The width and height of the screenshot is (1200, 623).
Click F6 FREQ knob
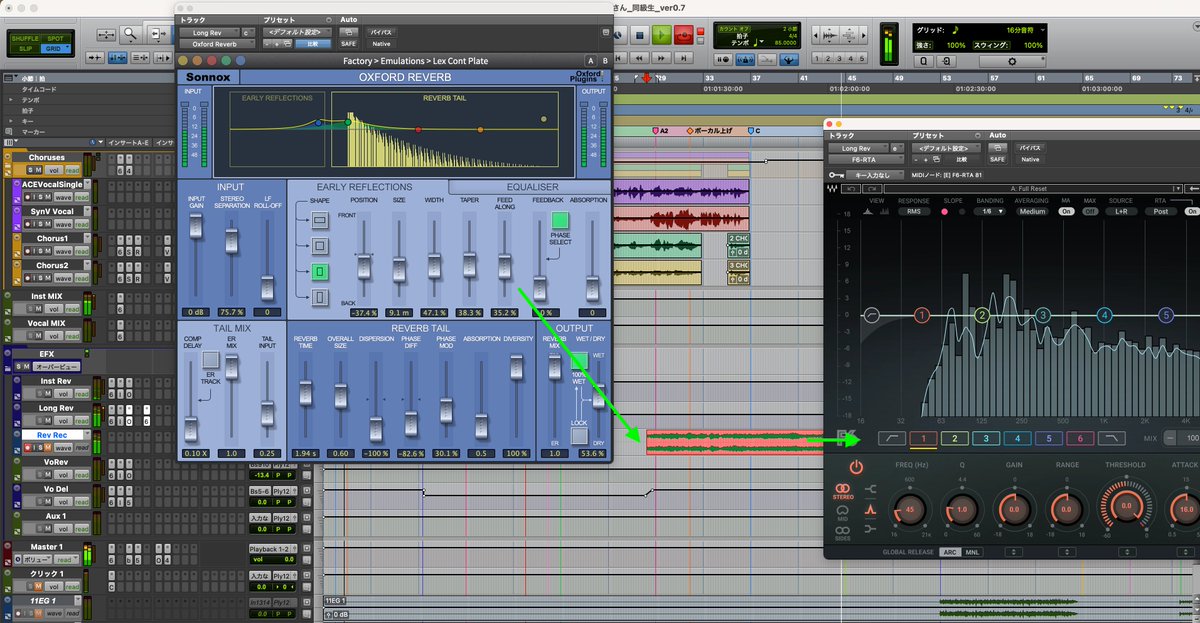pos(908,509)
